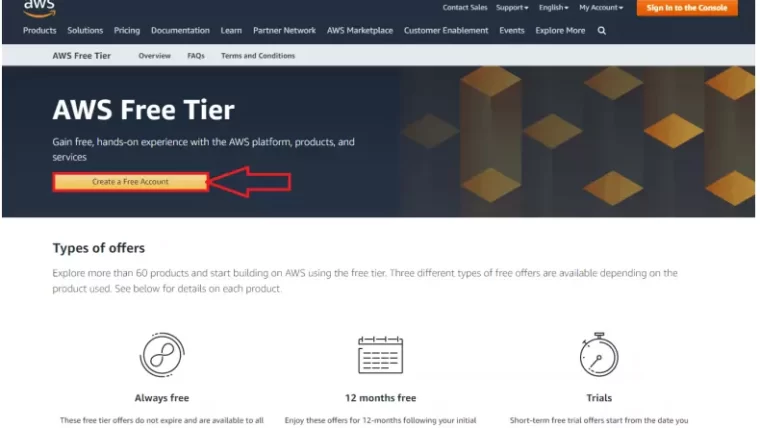Click the AWS logo
The image size is (760, 428).
pos(39,8)
